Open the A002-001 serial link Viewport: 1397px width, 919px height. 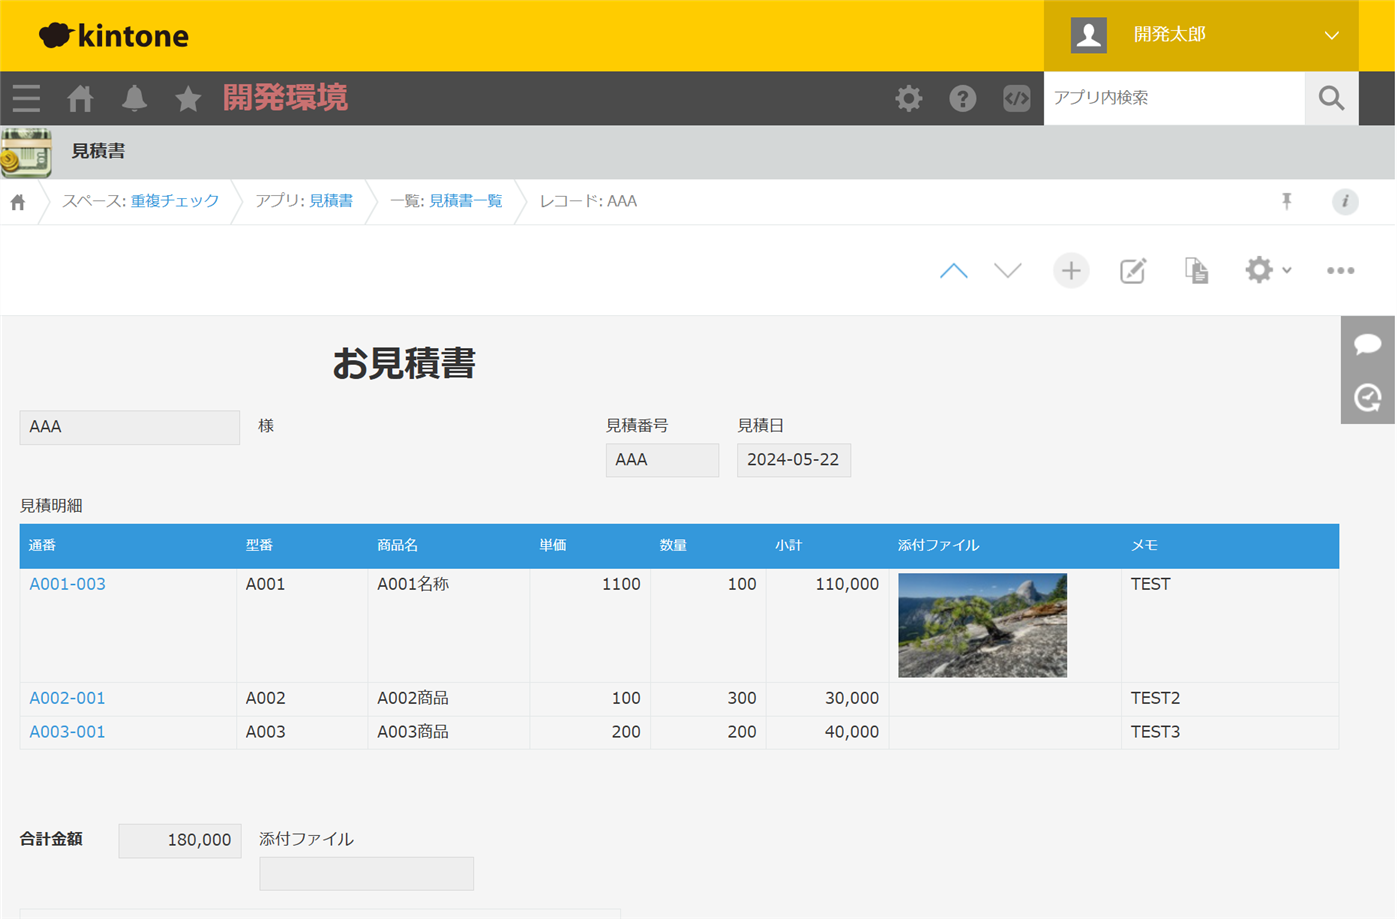(x=67, y=698)
